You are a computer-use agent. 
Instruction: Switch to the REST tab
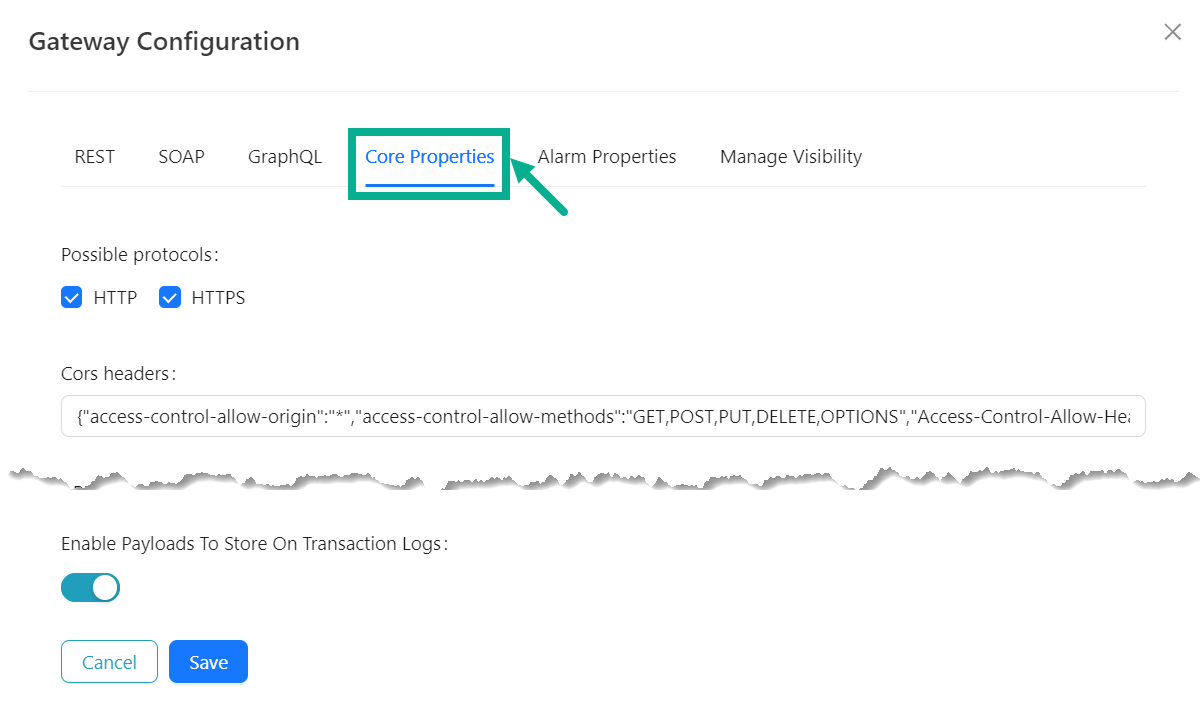tap(94, 157)
